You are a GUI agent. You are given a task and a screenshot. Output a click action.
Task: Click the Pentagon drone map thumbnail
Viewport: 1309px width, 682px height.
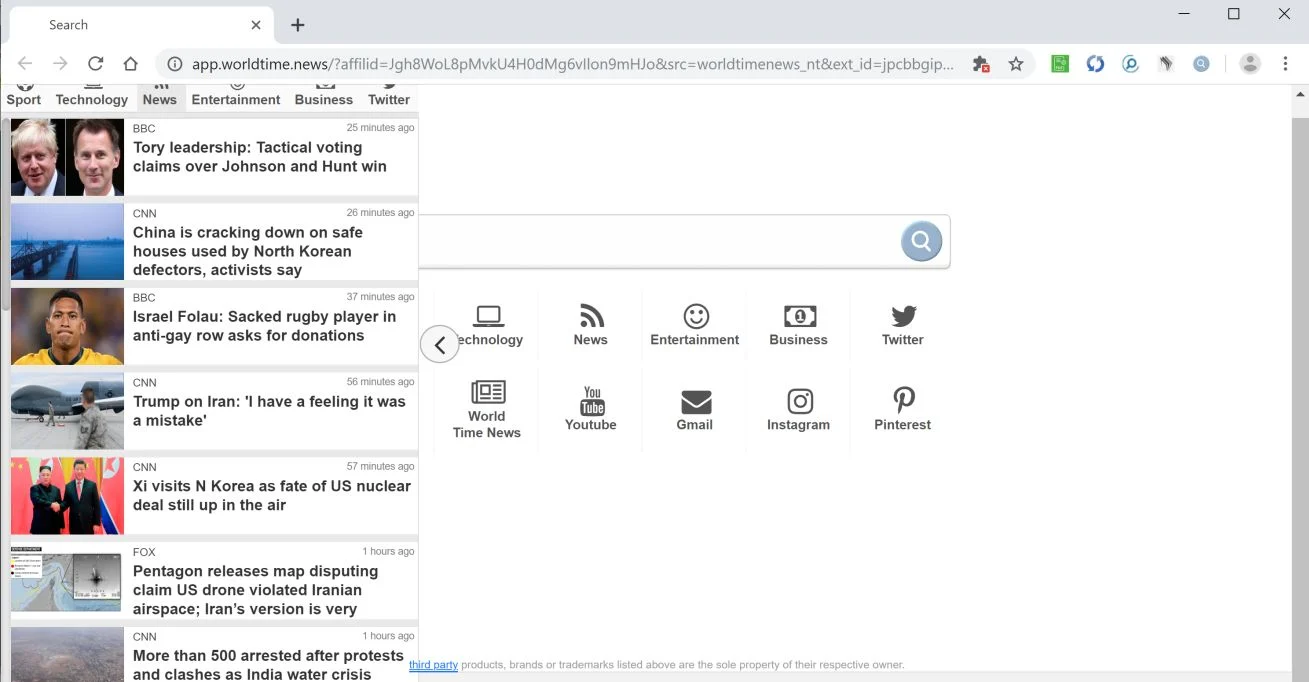click(67, 580)
